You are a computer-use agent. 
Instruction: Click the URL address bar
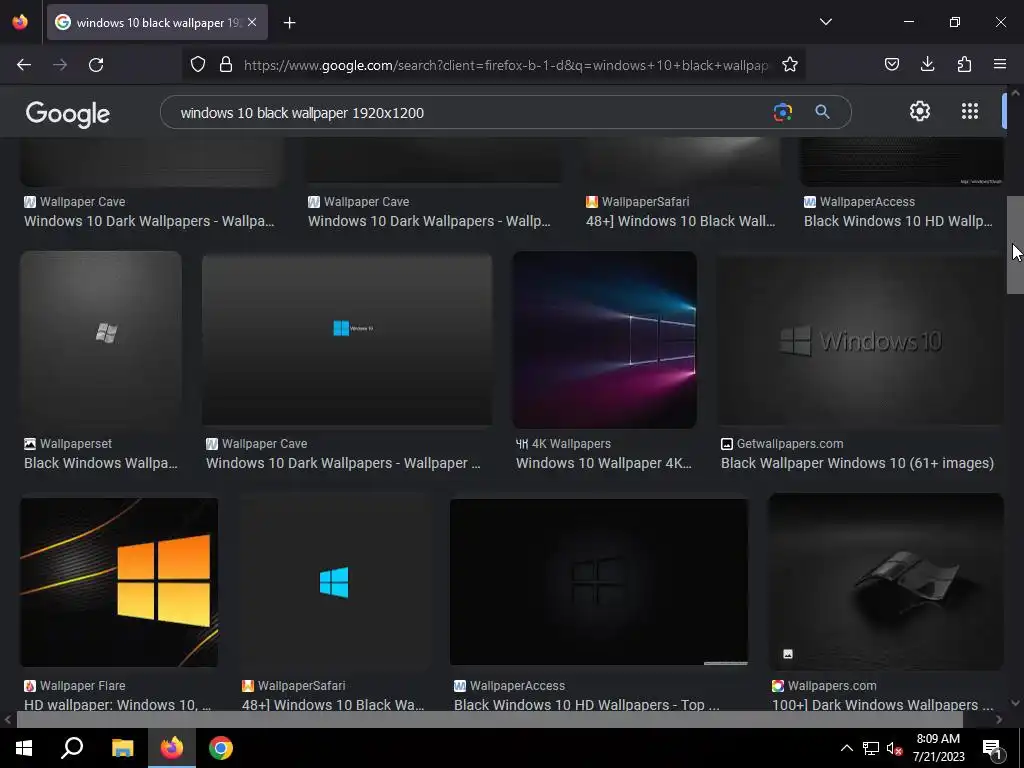click(x=506, y=65)
